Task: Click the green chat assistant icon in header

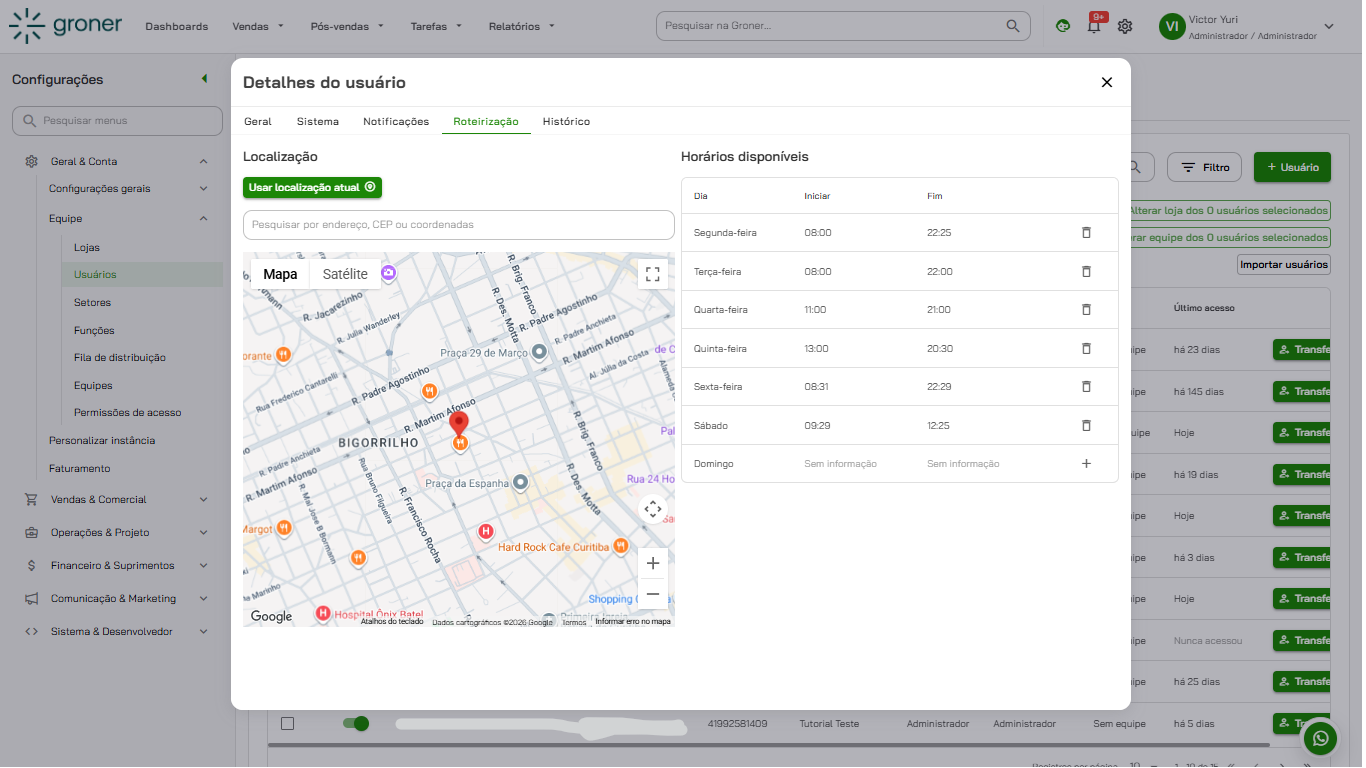Action: [x=1063, y=26]
